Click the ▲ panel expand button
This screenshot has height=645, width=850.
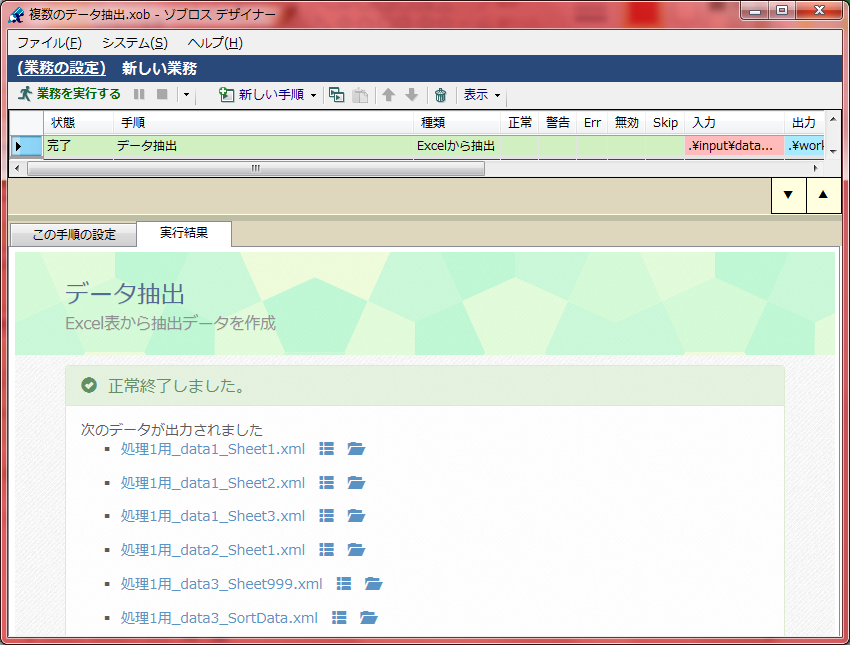(823, 195)
